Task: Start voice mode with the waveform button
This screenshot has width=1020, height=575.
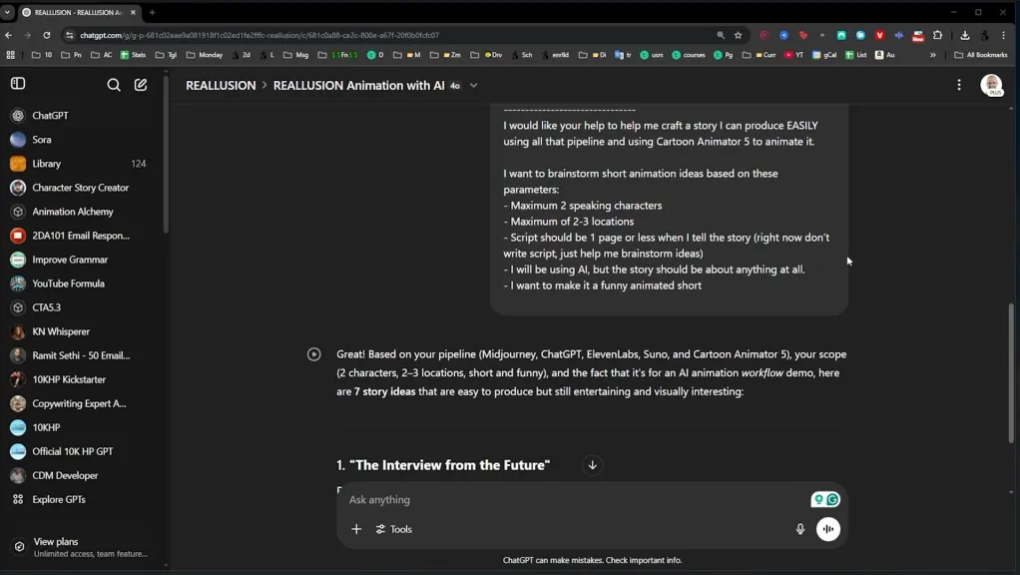Action: point(828,529)
